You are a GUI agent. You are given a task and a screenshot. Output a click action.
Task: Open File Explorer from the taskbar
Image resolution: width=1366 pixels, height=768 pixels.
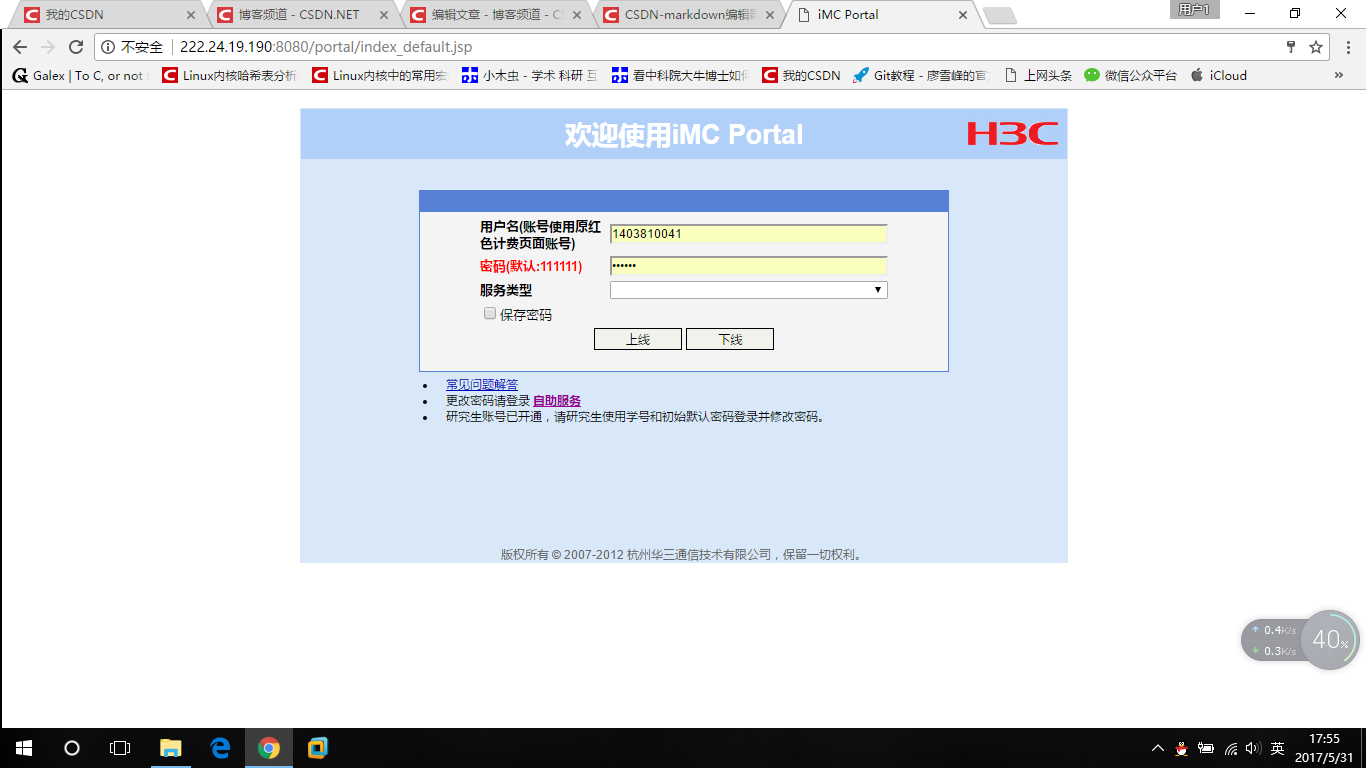click(x=171, y=748)
